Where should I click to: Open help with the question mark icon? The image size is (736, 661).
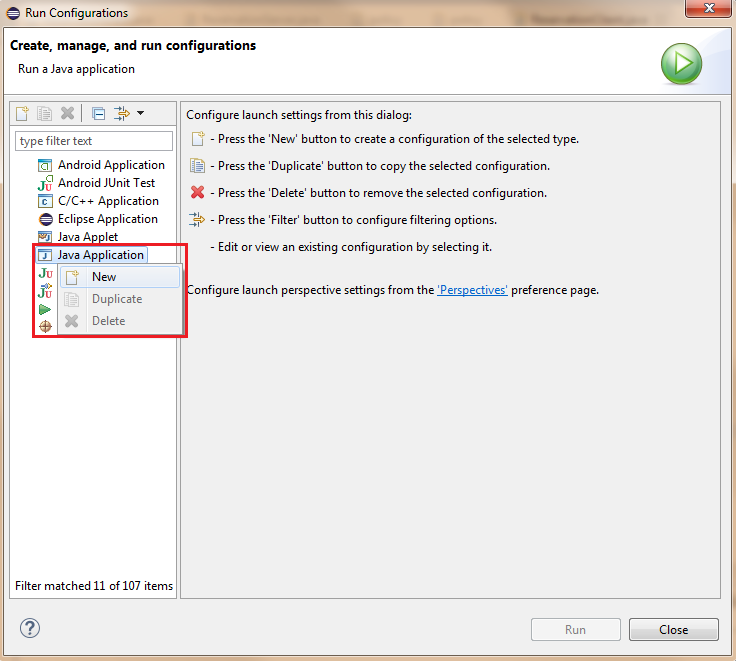[x=30, y=628]
